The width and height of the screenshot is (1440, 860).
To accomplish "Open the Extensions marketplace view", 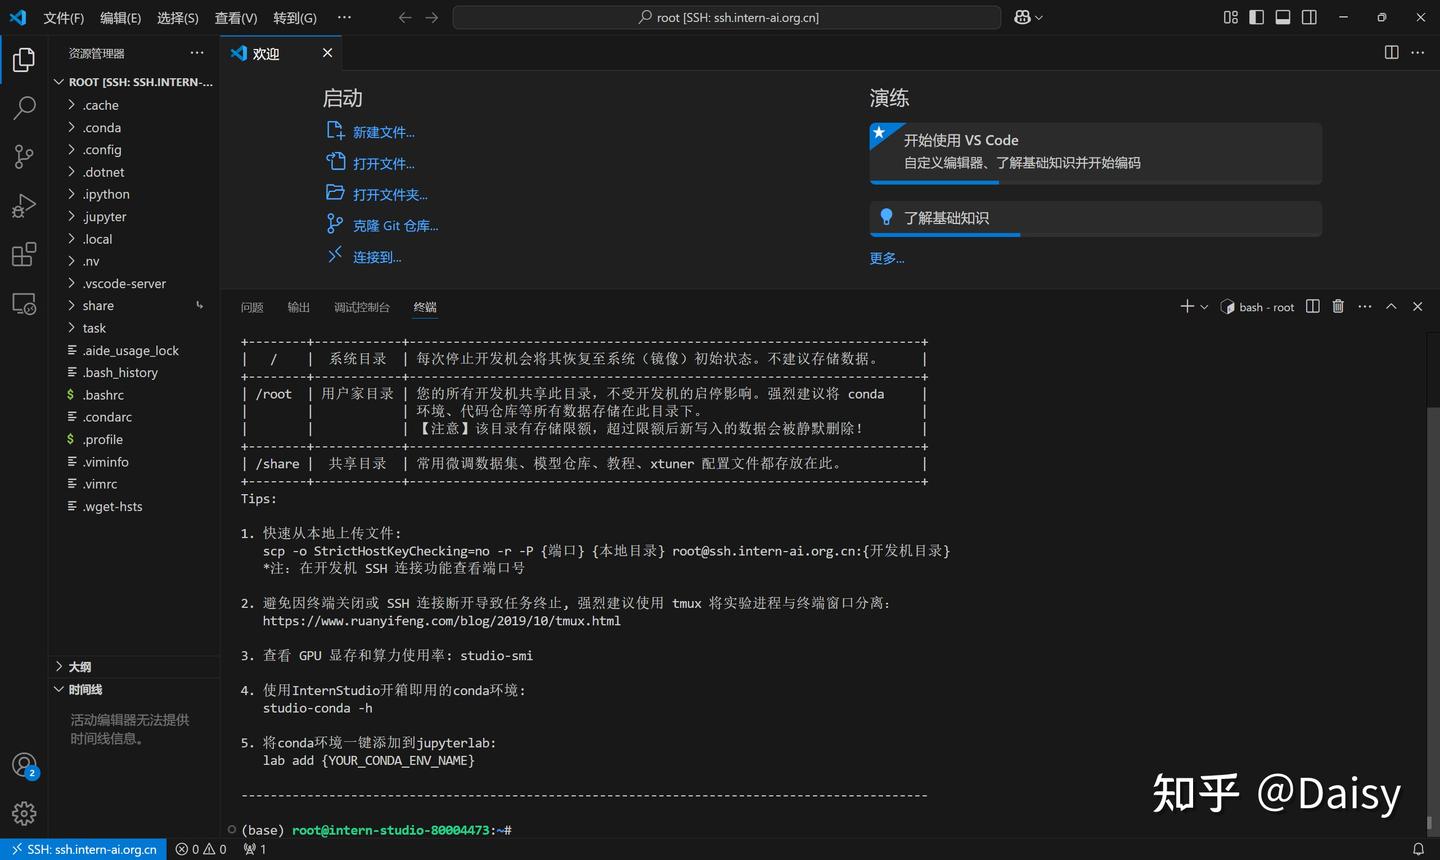I will [x=24, y=254].
